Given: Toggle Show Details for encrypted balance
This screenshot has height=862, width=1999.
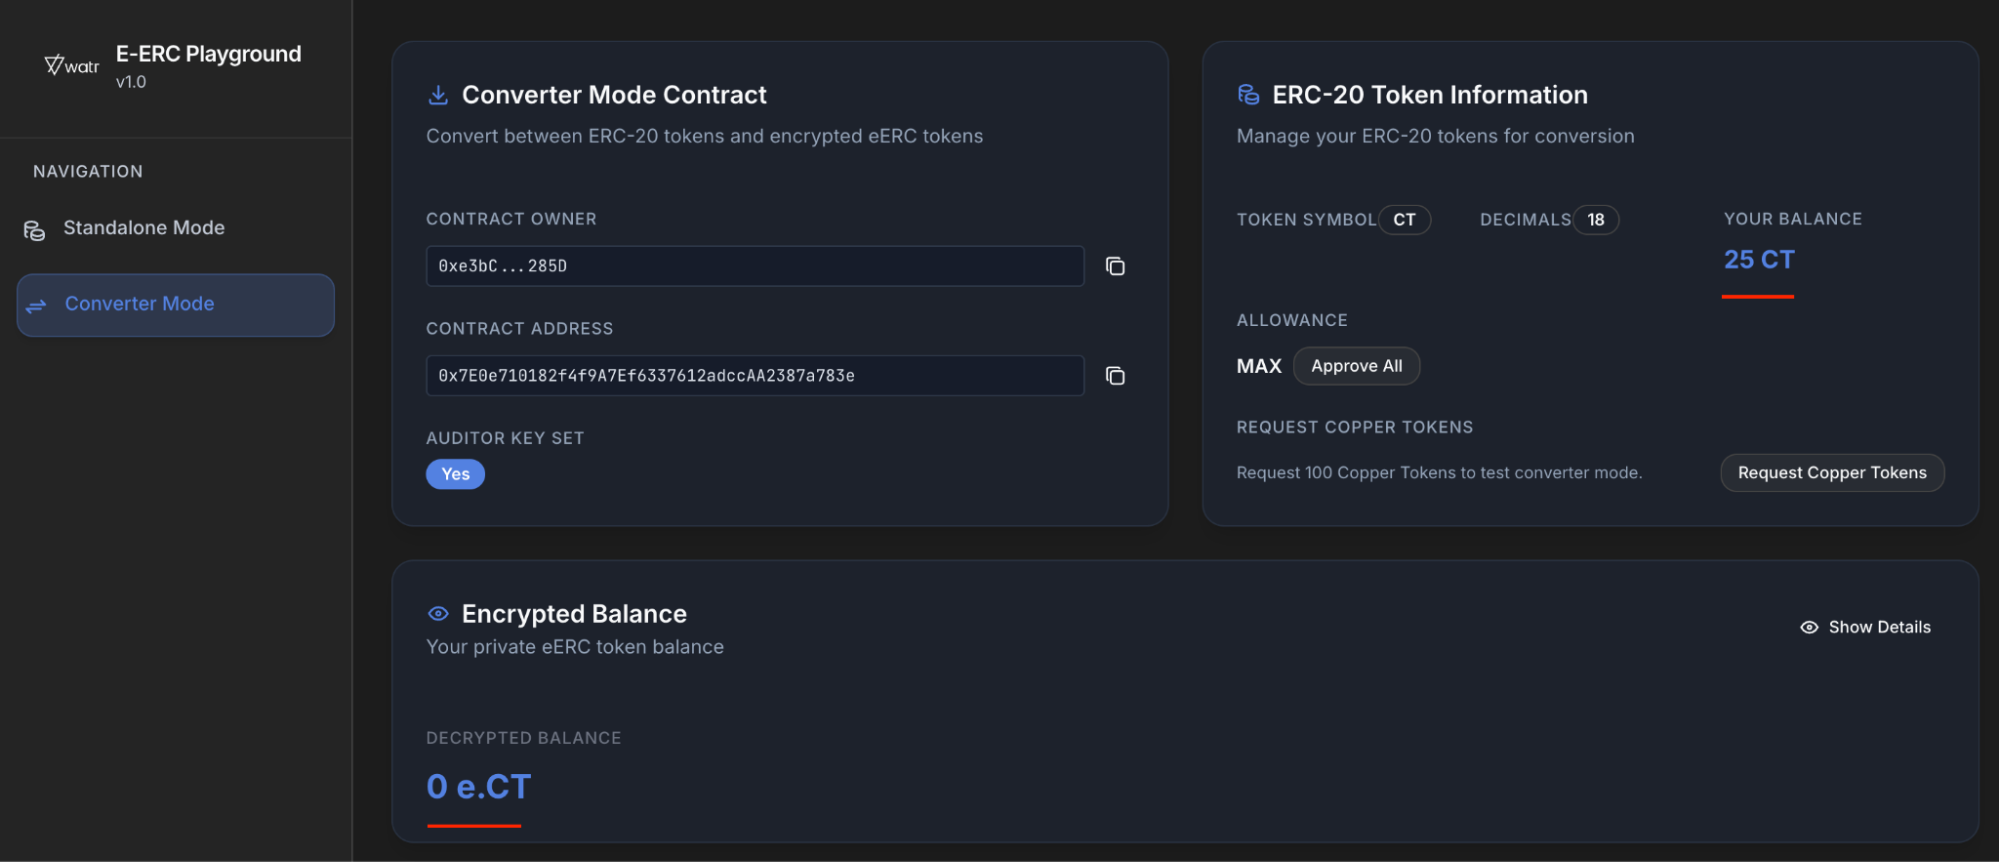Looking at the screenshot, I should (1865, 627).
